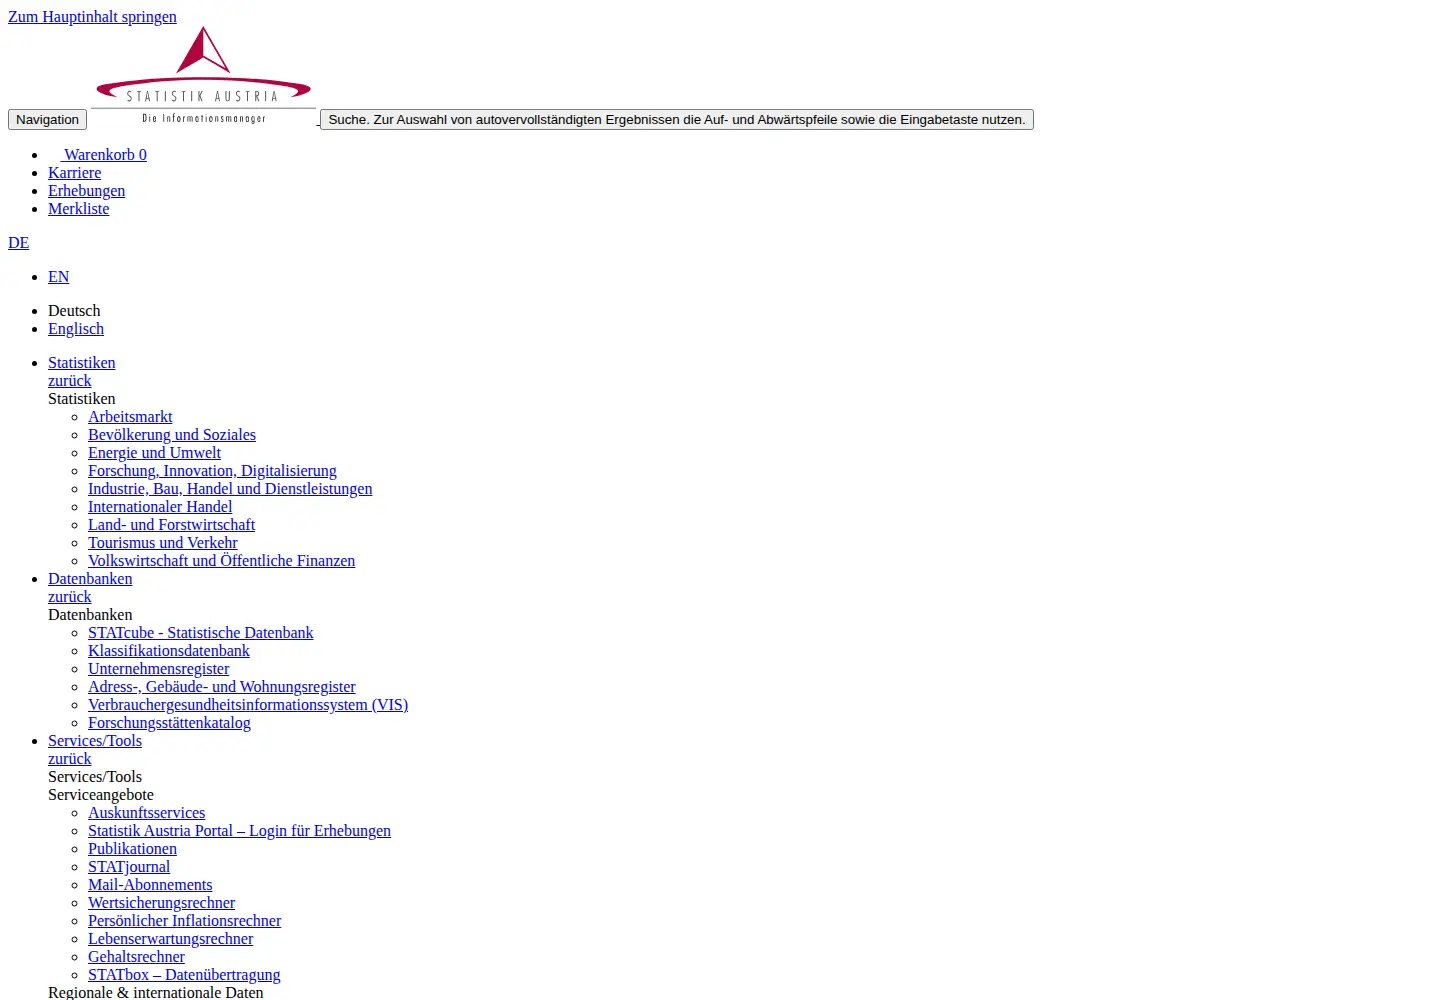The width and height of the screenshot is (1440, 1000).
Task: Go to Publikationen
Action: click(x=132, y=849)
